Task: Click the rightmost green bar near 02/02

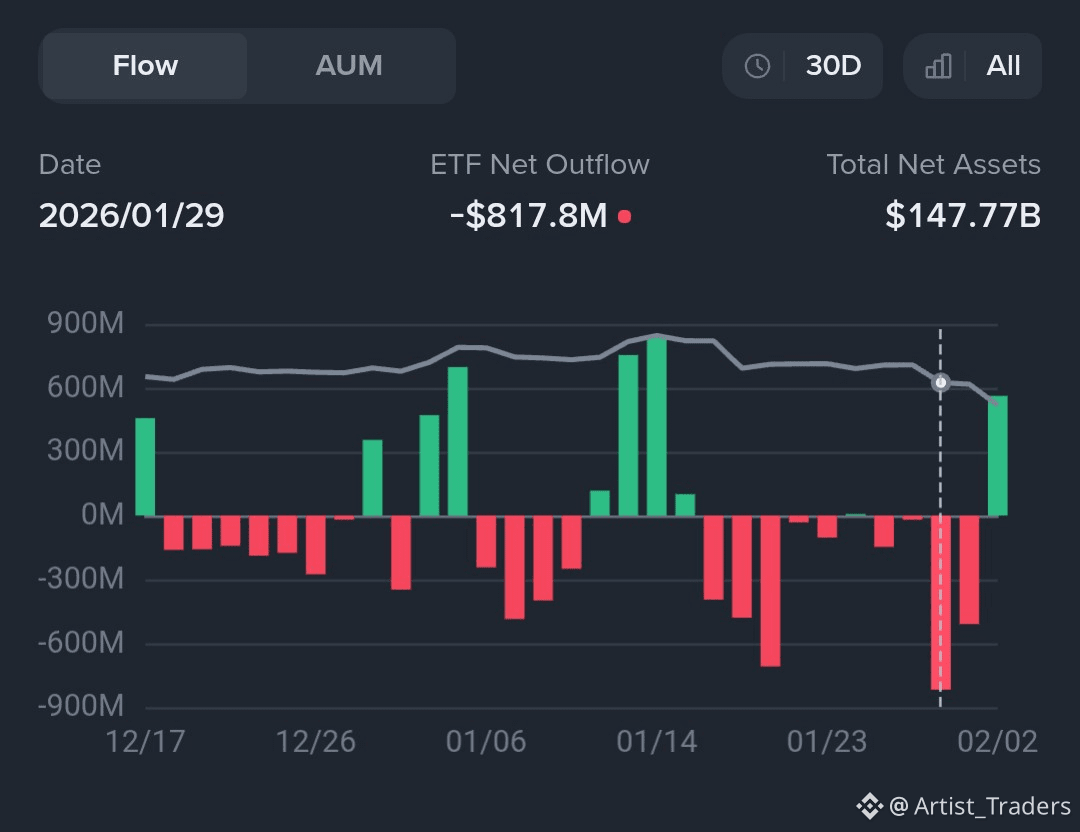Action: click(997, 456)
